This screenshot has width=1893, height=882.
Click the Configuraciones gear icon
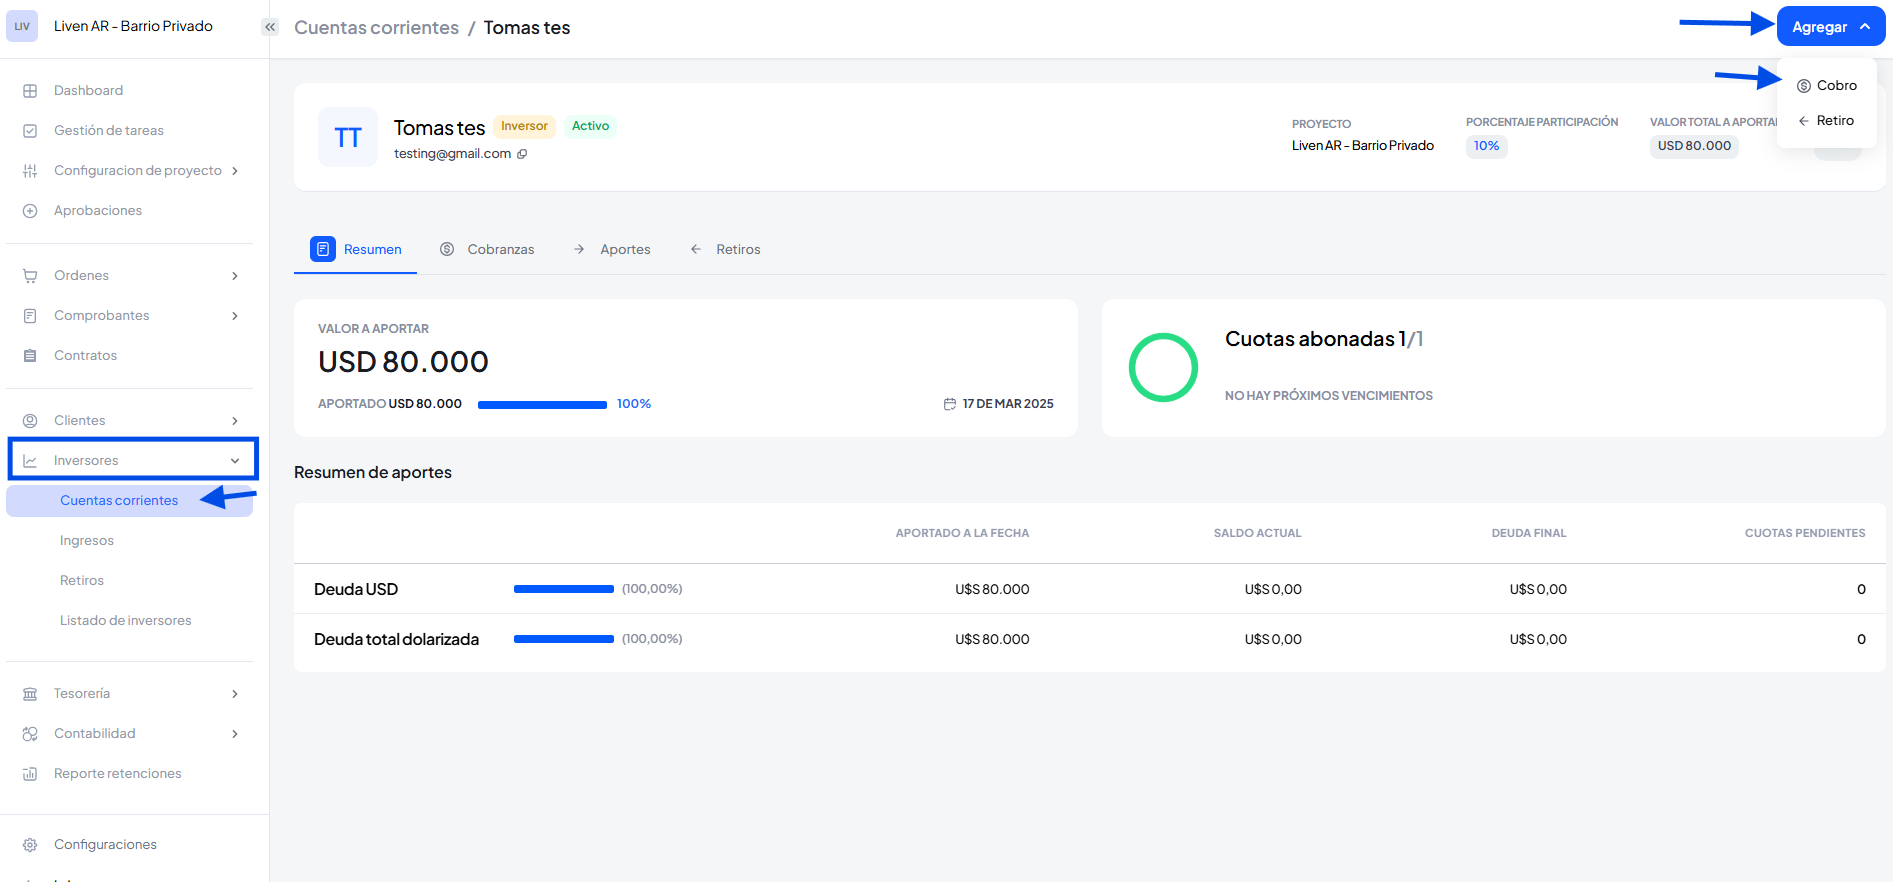coord(30,845)
